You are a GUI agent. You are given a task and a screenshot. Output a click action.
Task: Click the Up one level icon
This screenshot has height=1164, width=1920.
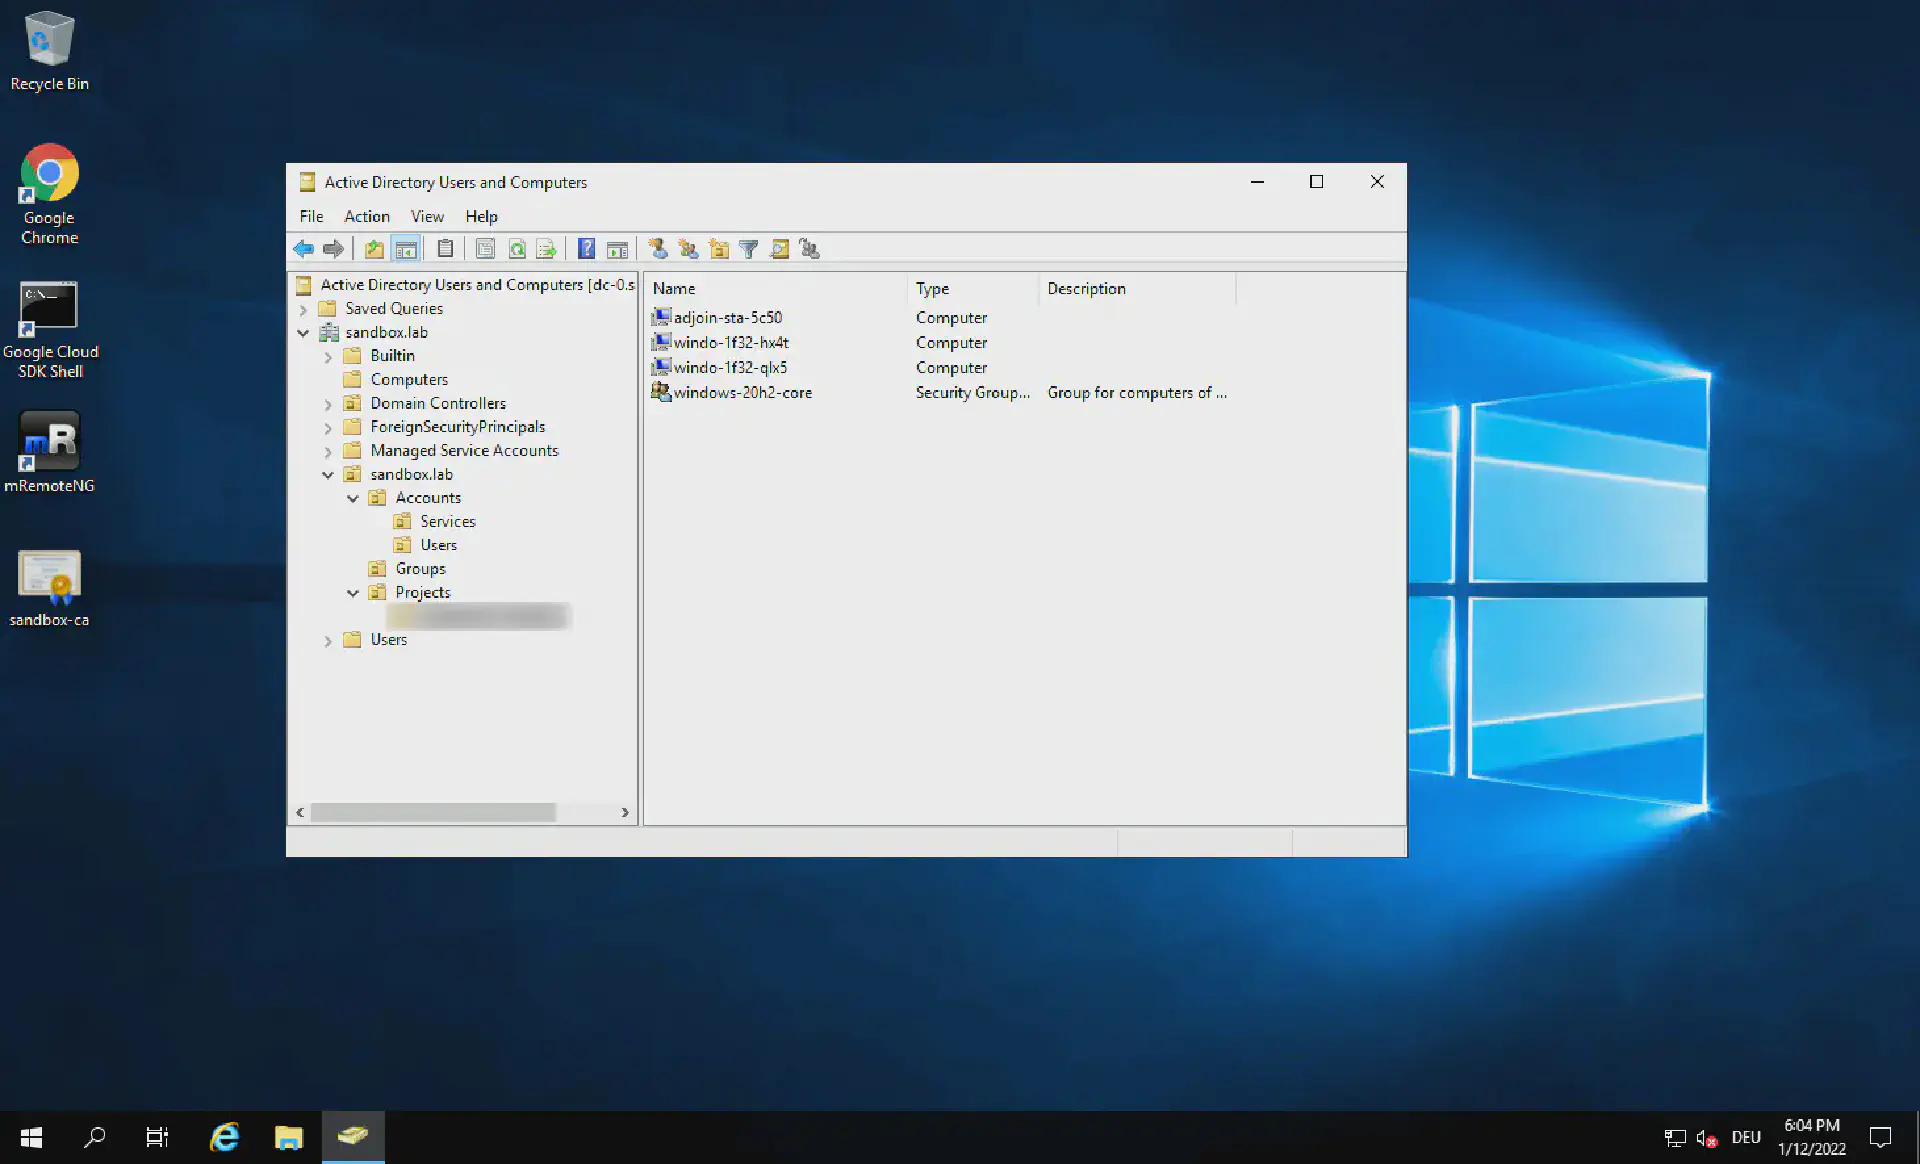pos(373,248)
